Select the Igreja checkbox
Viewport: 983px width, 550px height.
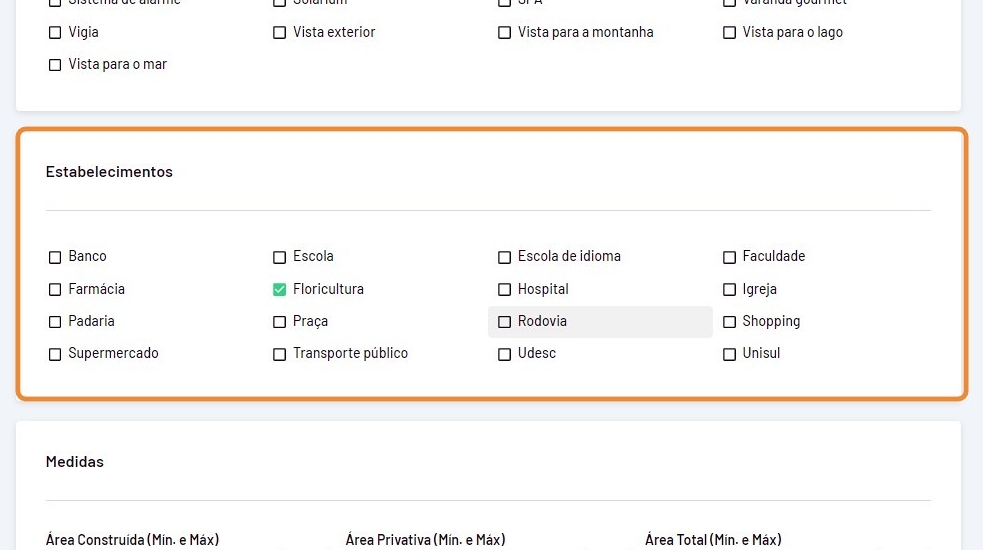click(730, 290)
